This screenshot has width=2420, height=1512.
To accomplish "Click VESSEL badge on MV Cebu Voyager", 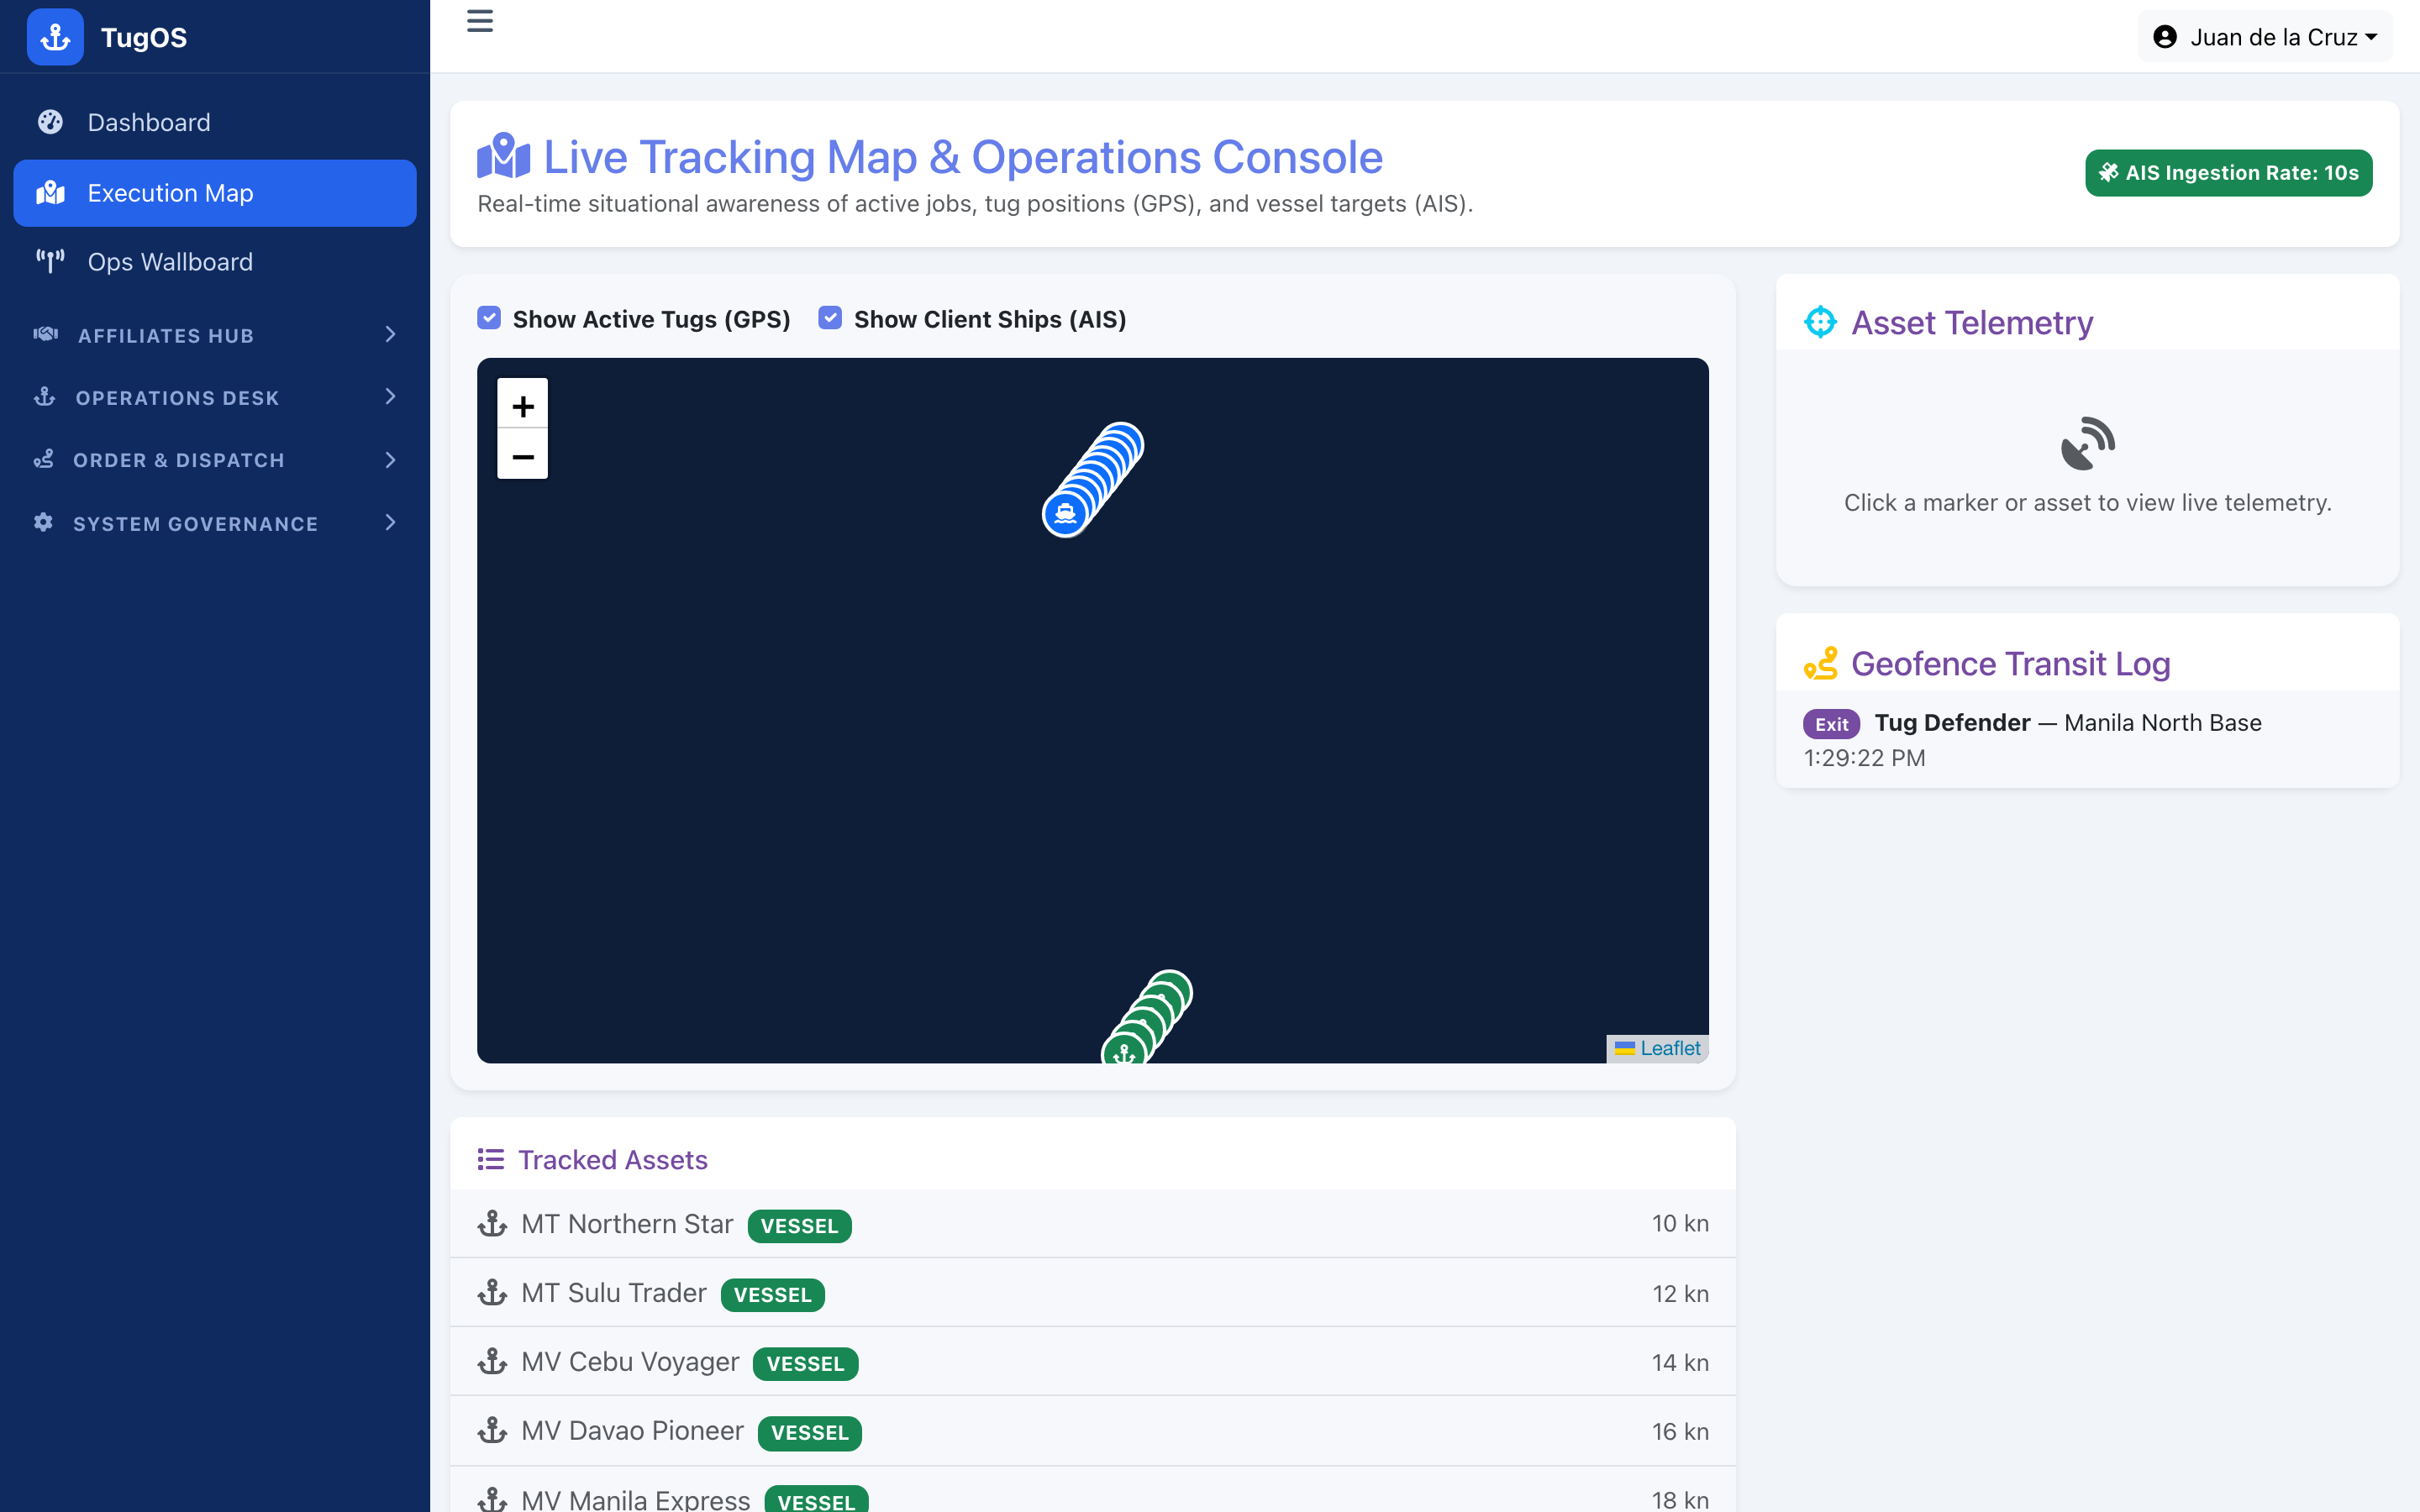I will pyautogui.click(x=805, y=1364).
